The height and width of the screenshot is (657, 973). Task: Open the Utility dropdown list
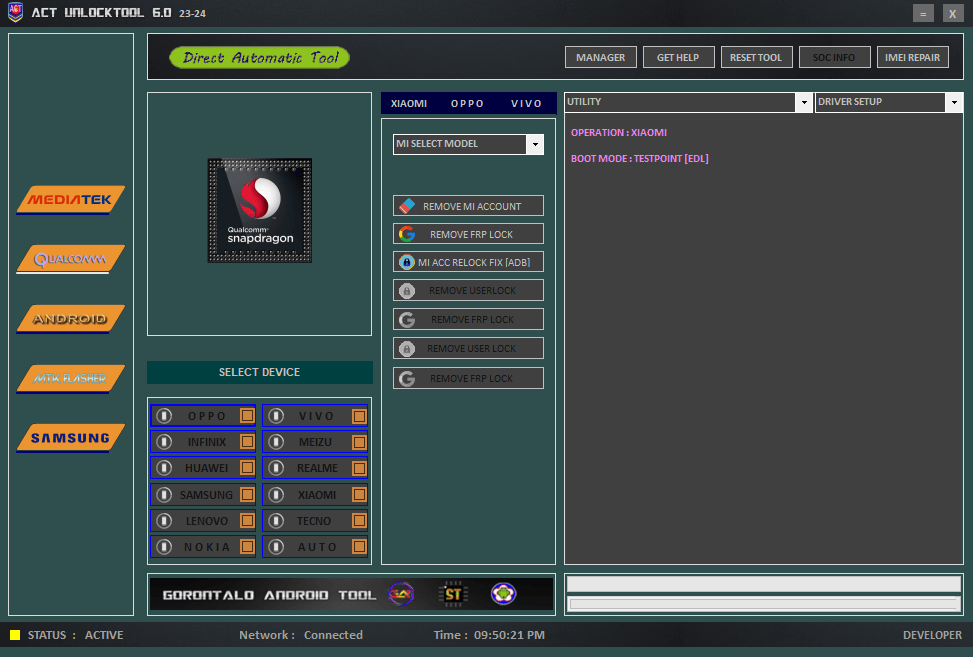(x=804, y=102)
